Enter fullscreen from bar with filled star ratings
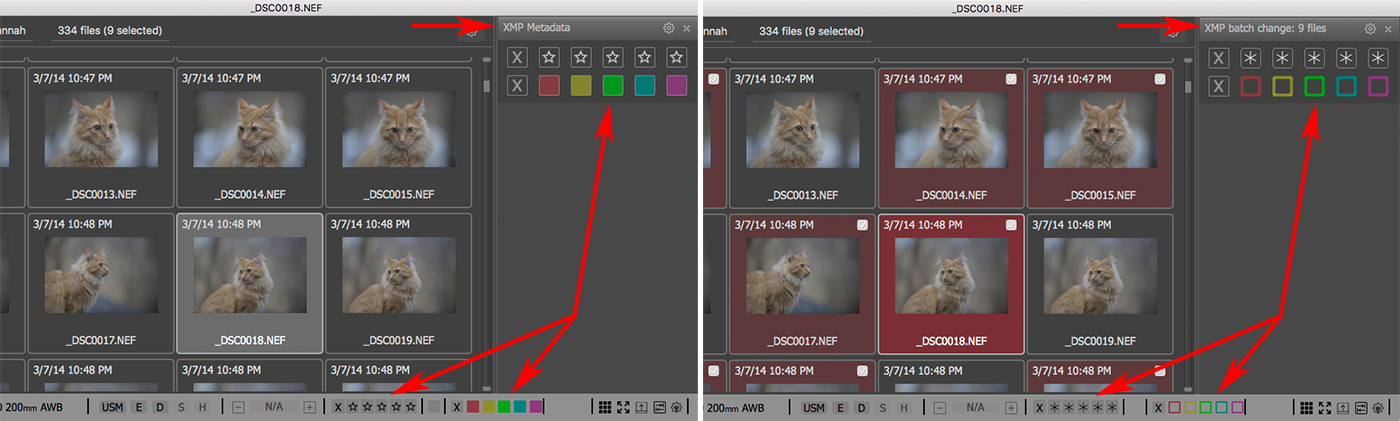 pos(623,407)
